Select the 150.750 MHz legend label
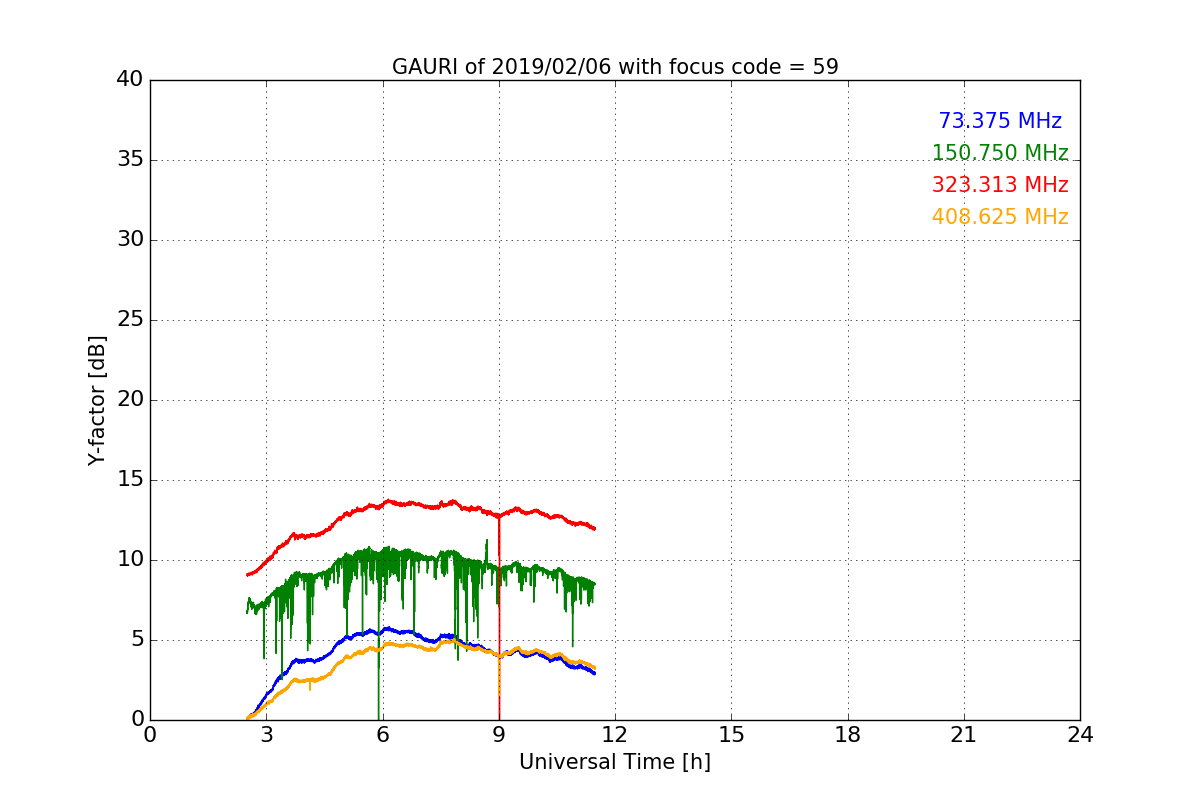This screenshot has width=1200, height=800. pos(1000,153)
